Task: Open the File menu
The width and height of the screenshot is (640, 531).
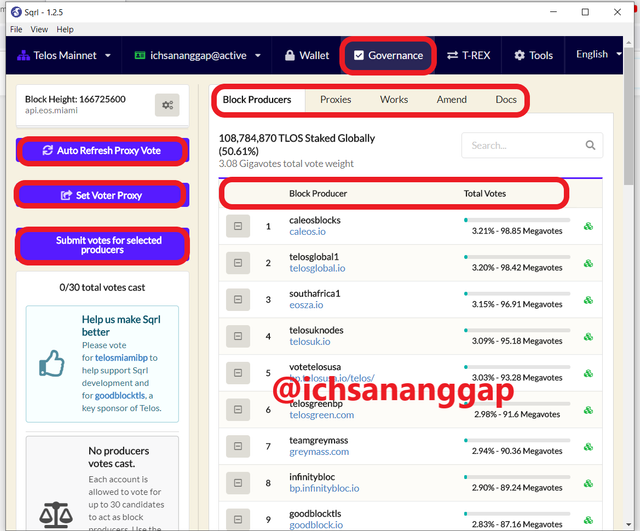Action: tap(16, 29)
